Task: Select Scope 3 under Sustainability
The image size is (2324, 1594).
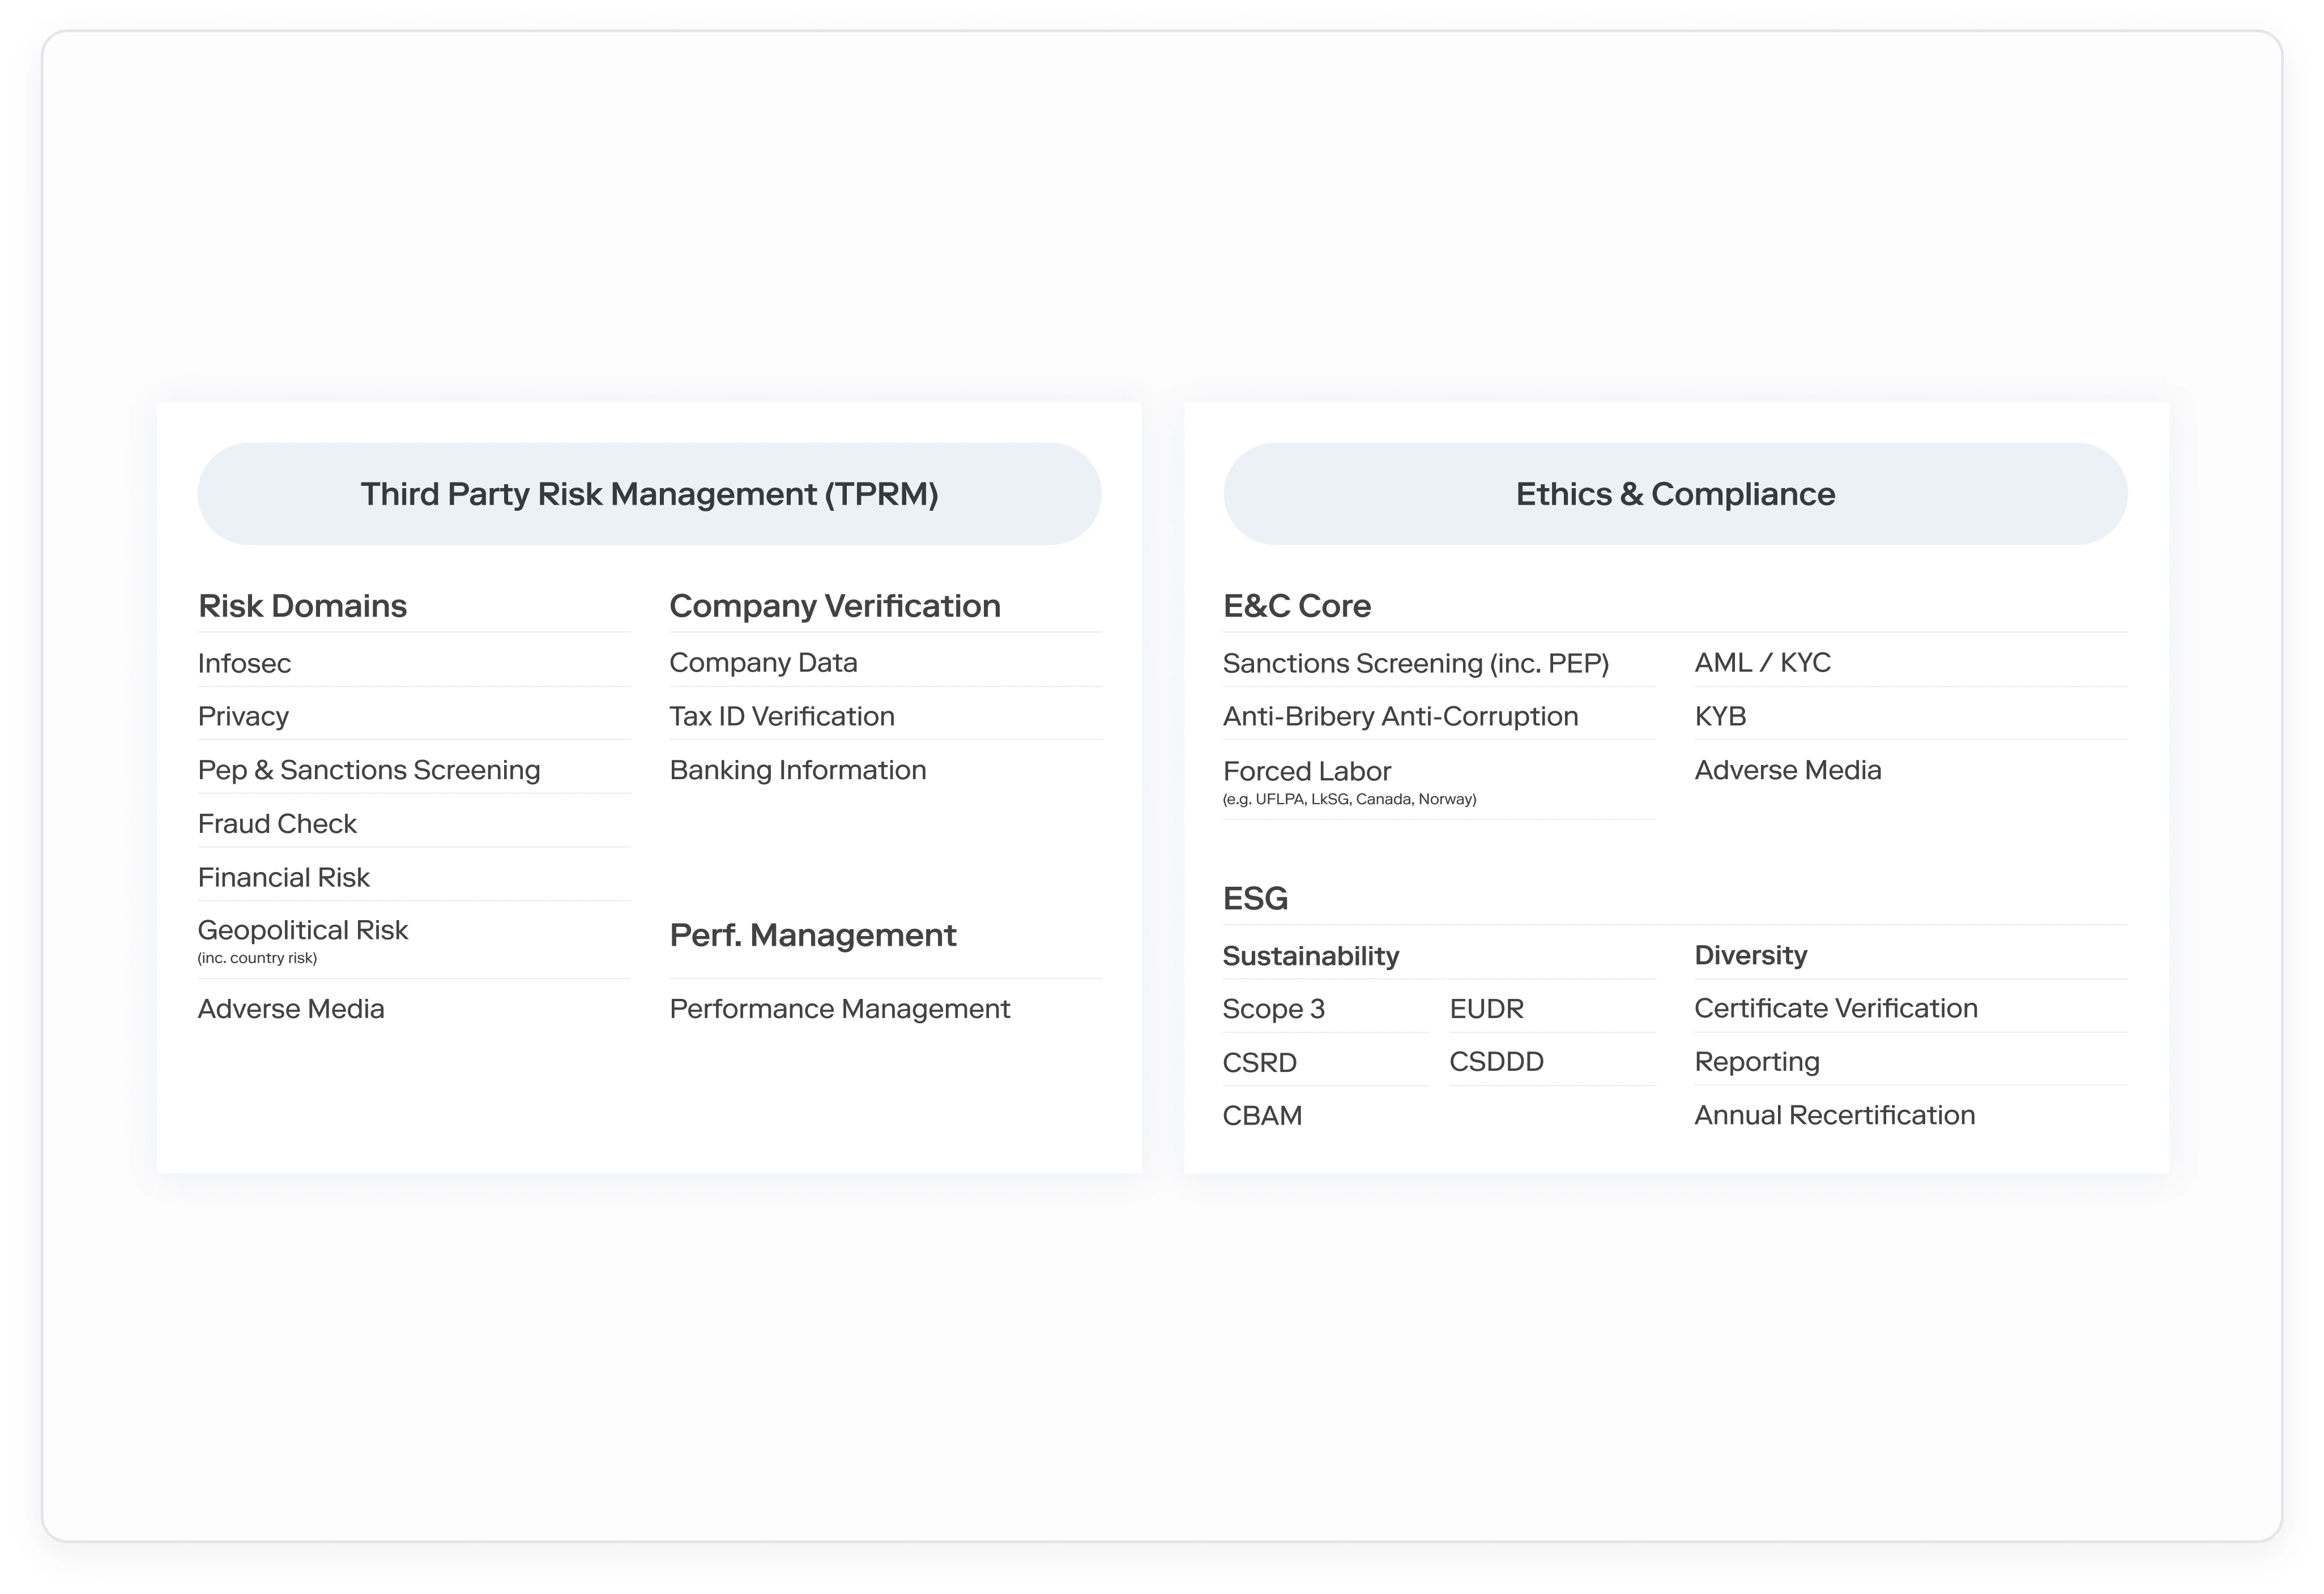Action: (x=1274, y=1008)
